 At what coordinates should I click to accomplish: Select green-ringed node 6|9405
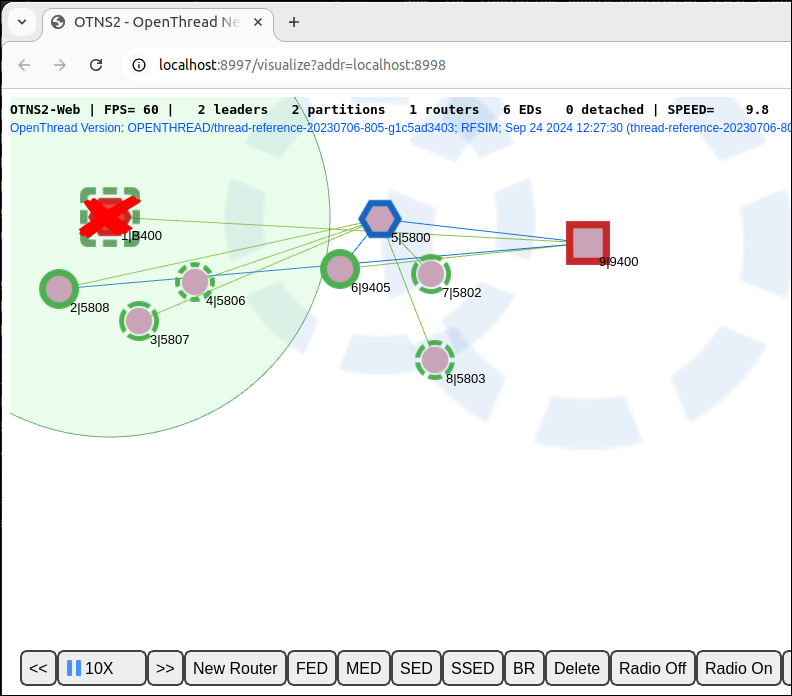[340, 269]
